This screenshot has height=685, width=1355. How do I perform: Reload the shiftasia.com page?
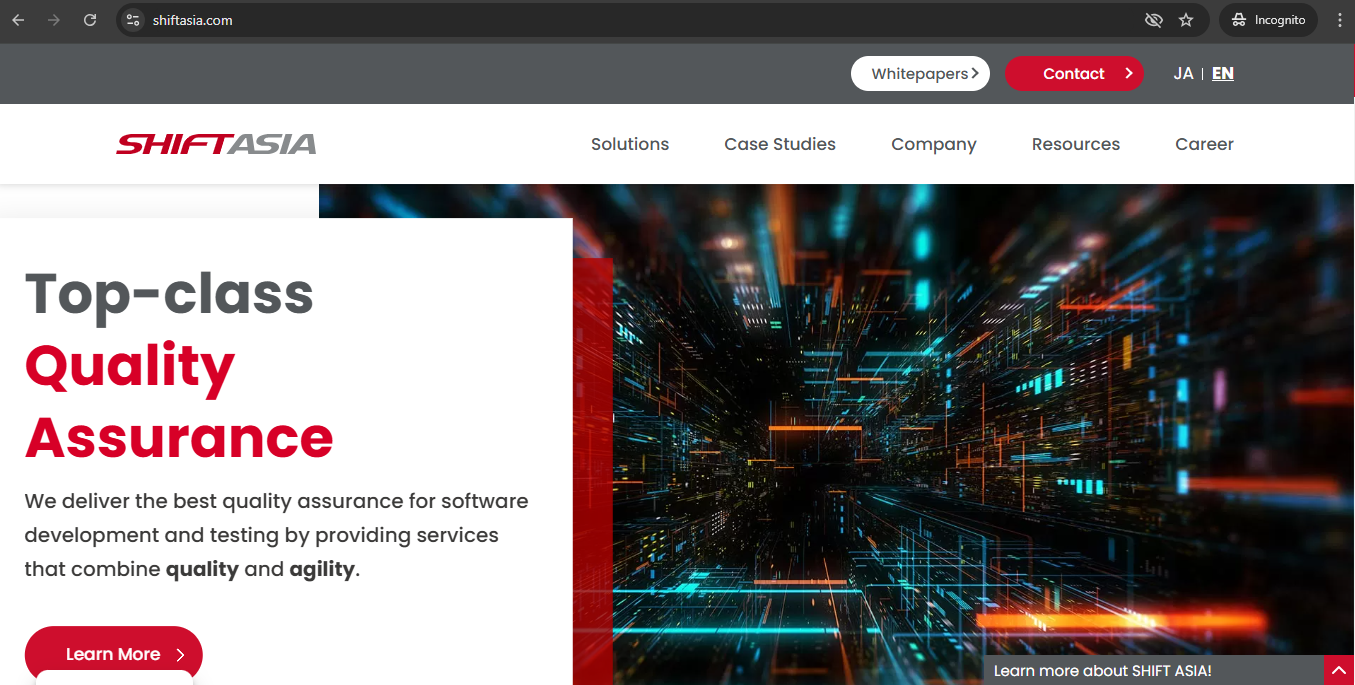(90, 20)
